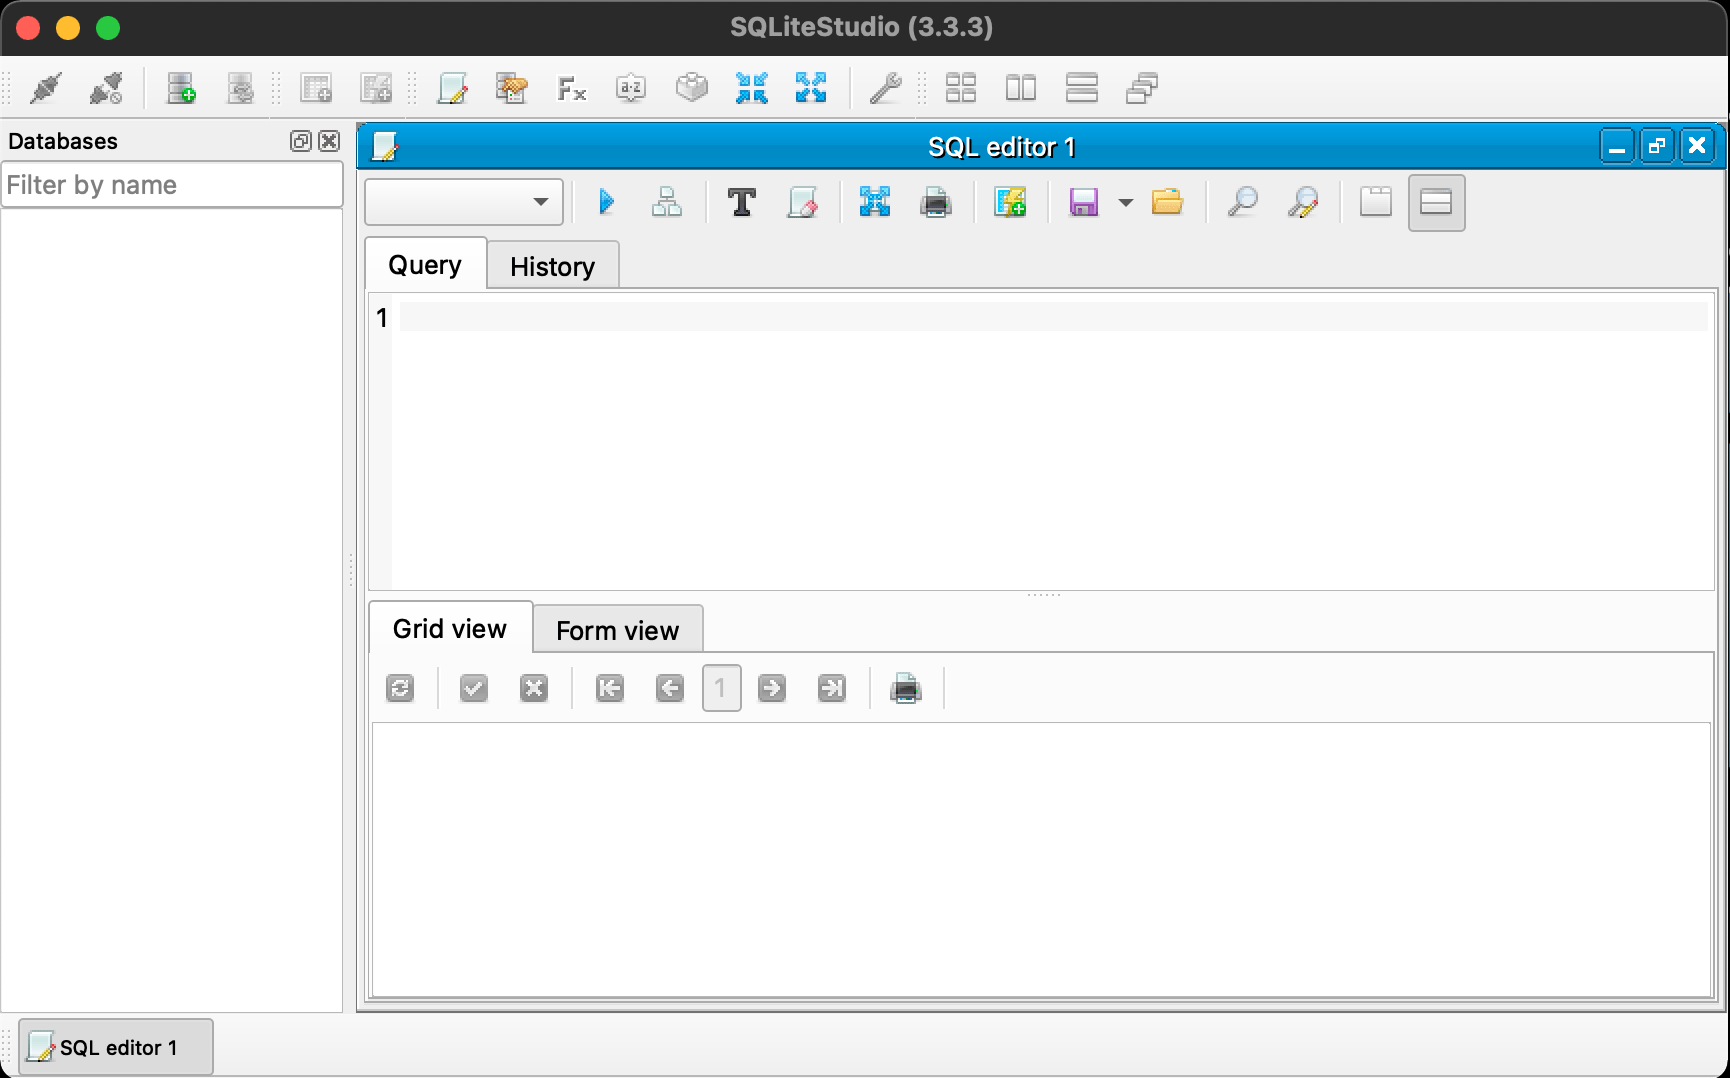Roll back the grid changes
This screenshot has height=1078, width=1730.
coord(534,688)
